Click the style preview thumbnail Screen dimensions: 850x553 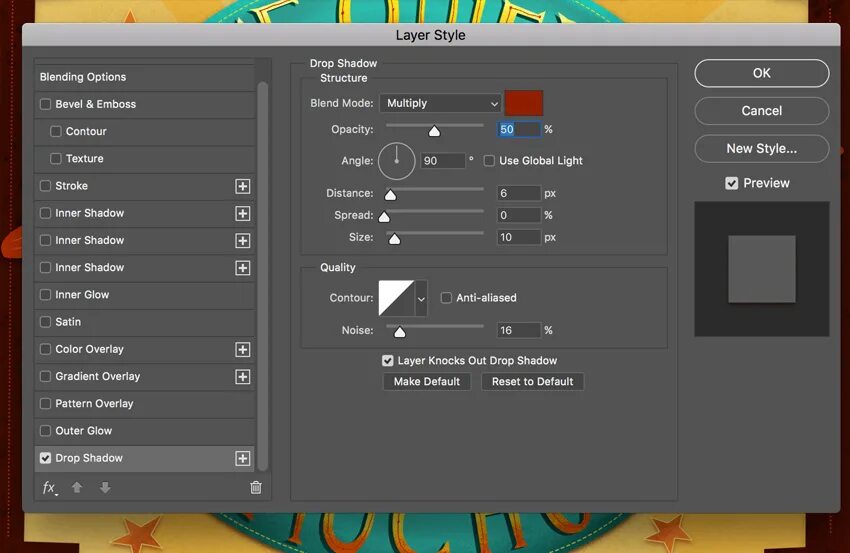tap(762, 269)
